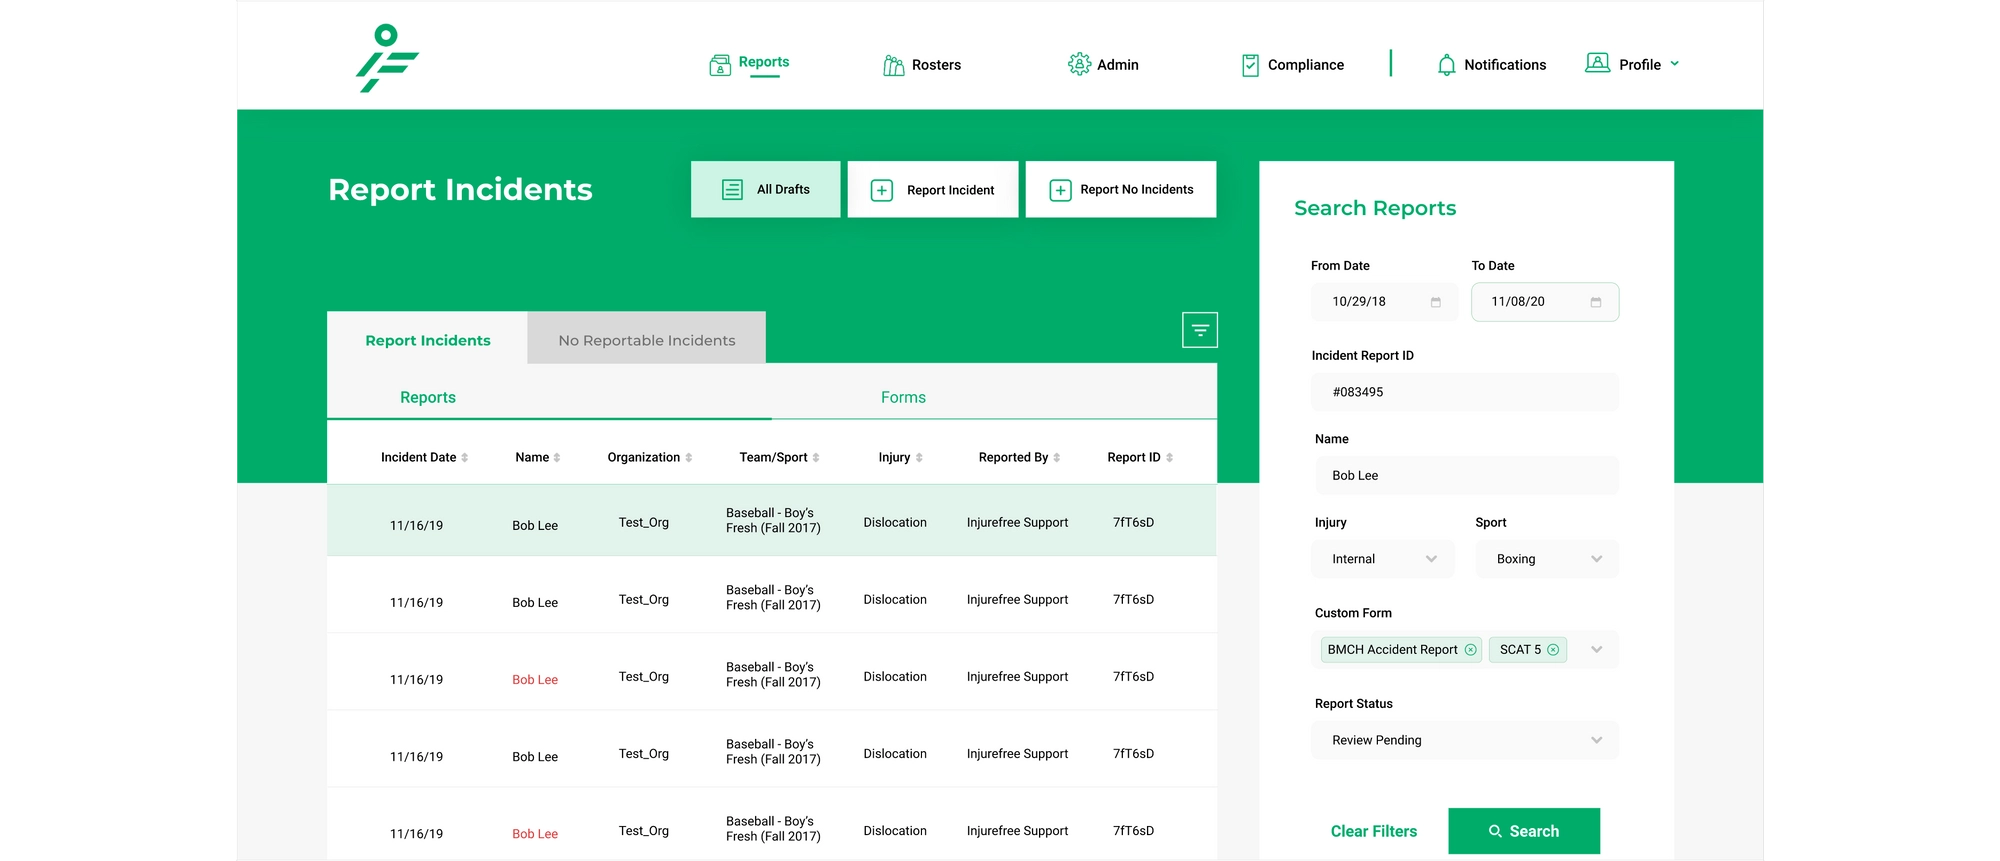Image resolution: width=2000 pixels, height=861 pixels.
Task: Click the Clear Filters link
Action: tap(1374, 831)
